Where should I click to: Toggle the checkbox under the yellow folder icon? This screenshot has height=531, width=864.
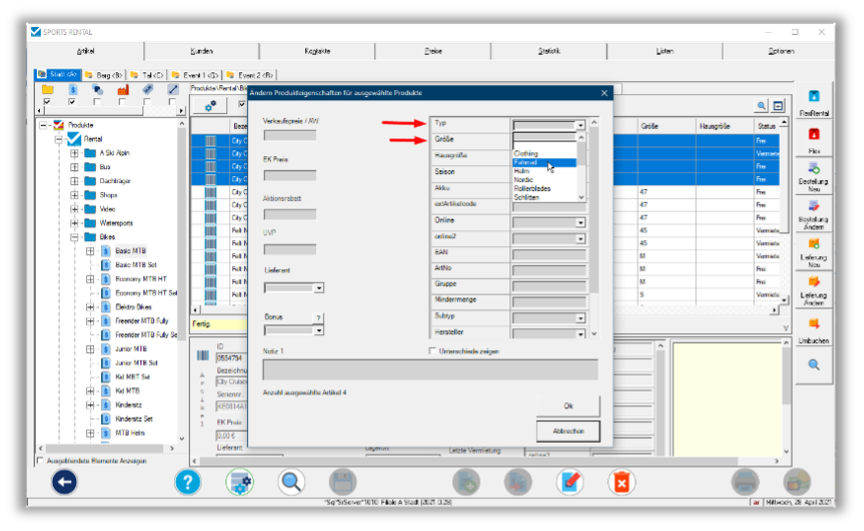46,102
